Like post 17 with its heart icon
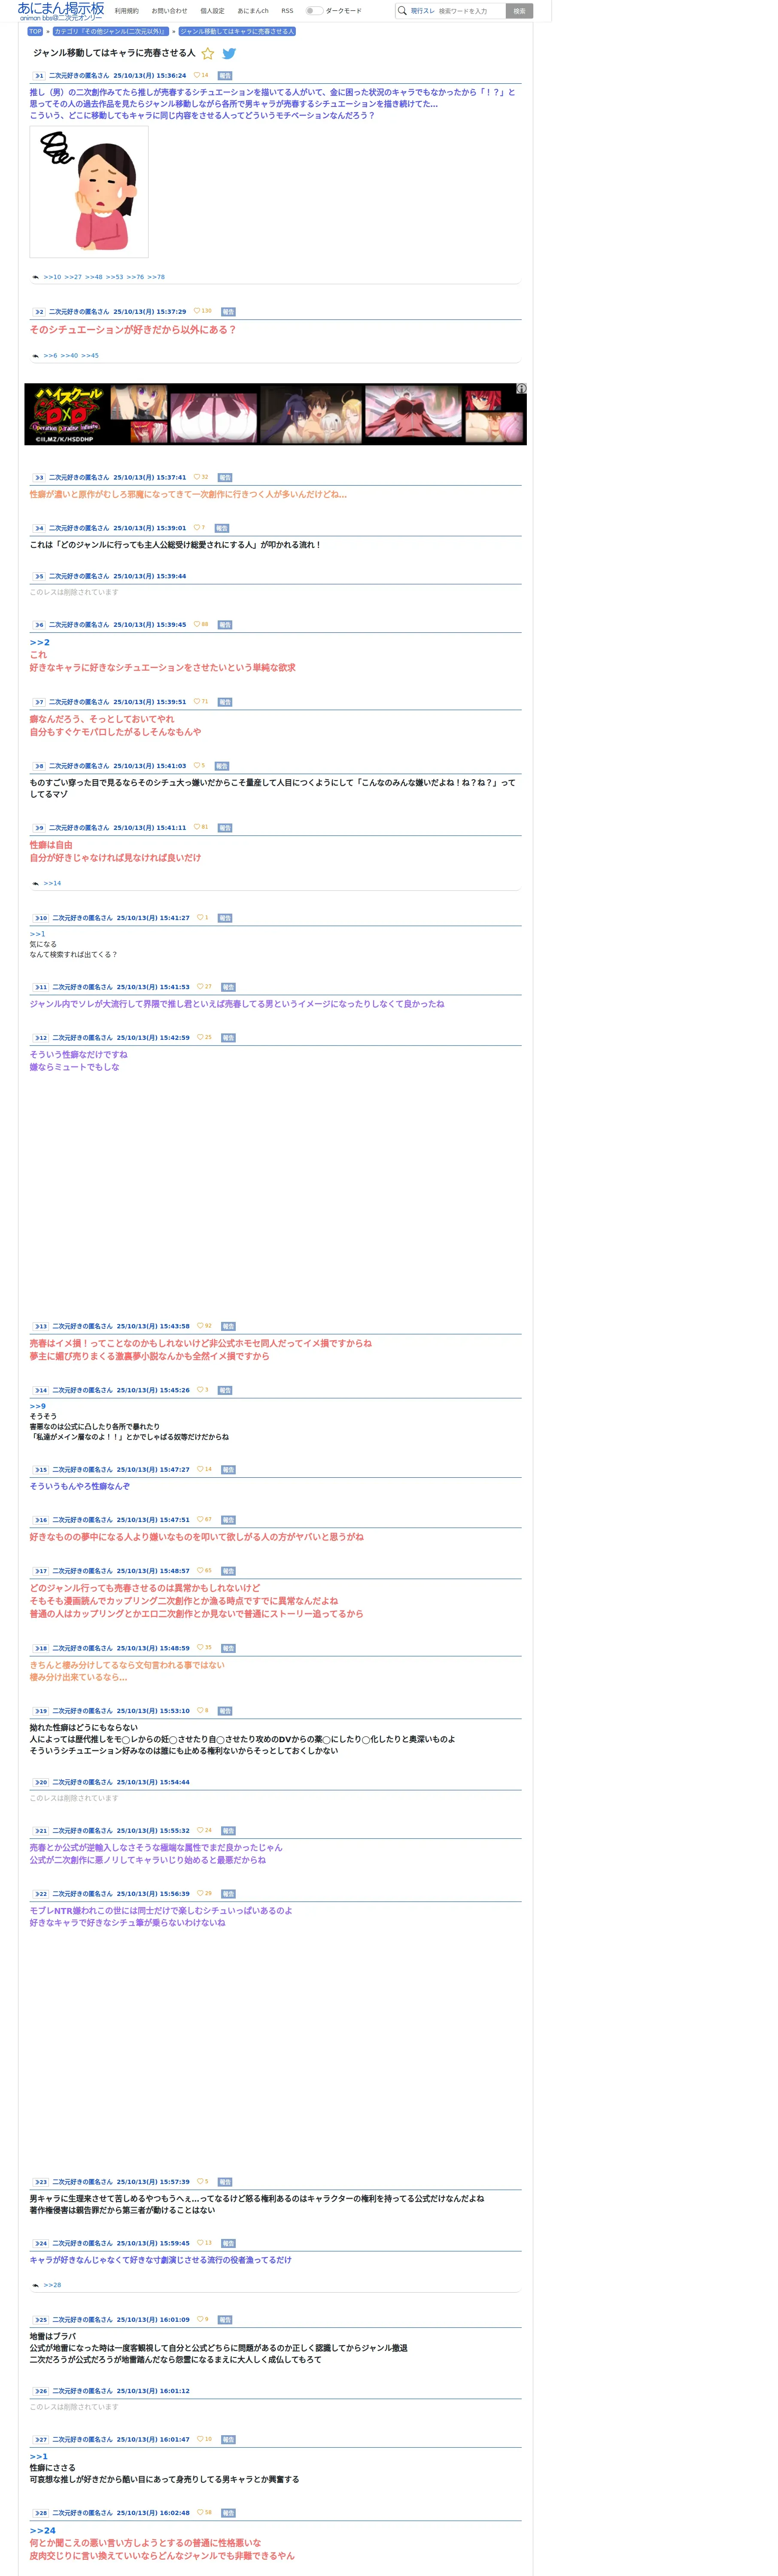Viewport: 778px width, 2576px height. point(200,1570)
